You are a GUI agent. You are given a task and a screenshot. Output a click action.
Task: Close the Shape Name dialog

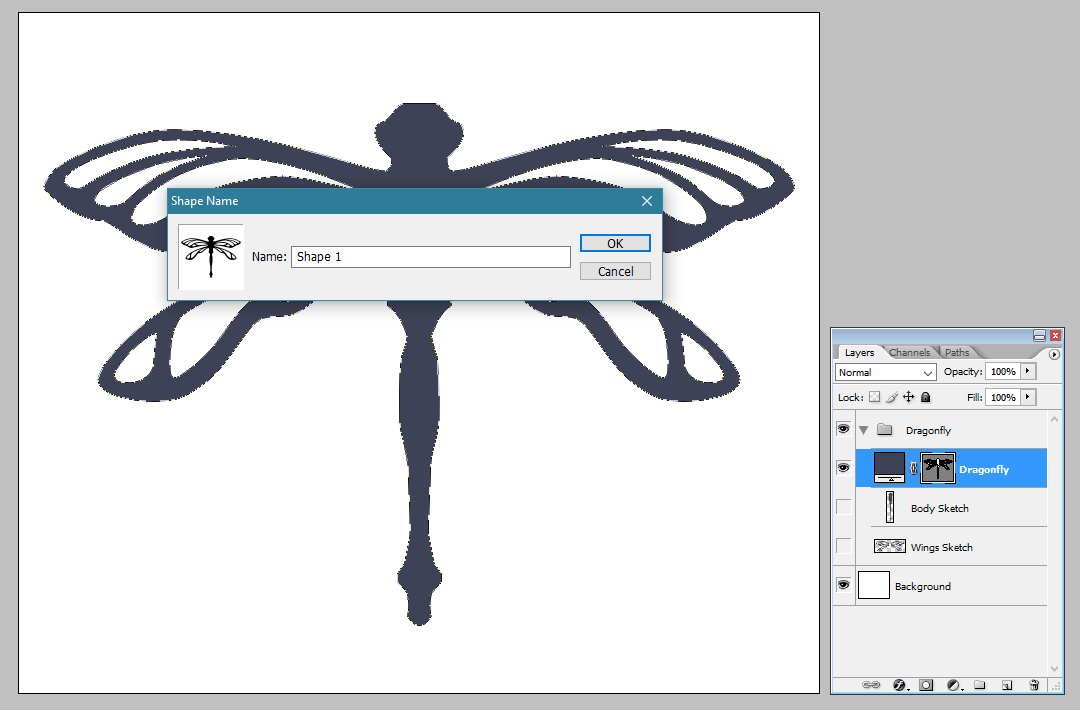coord(647,200)
